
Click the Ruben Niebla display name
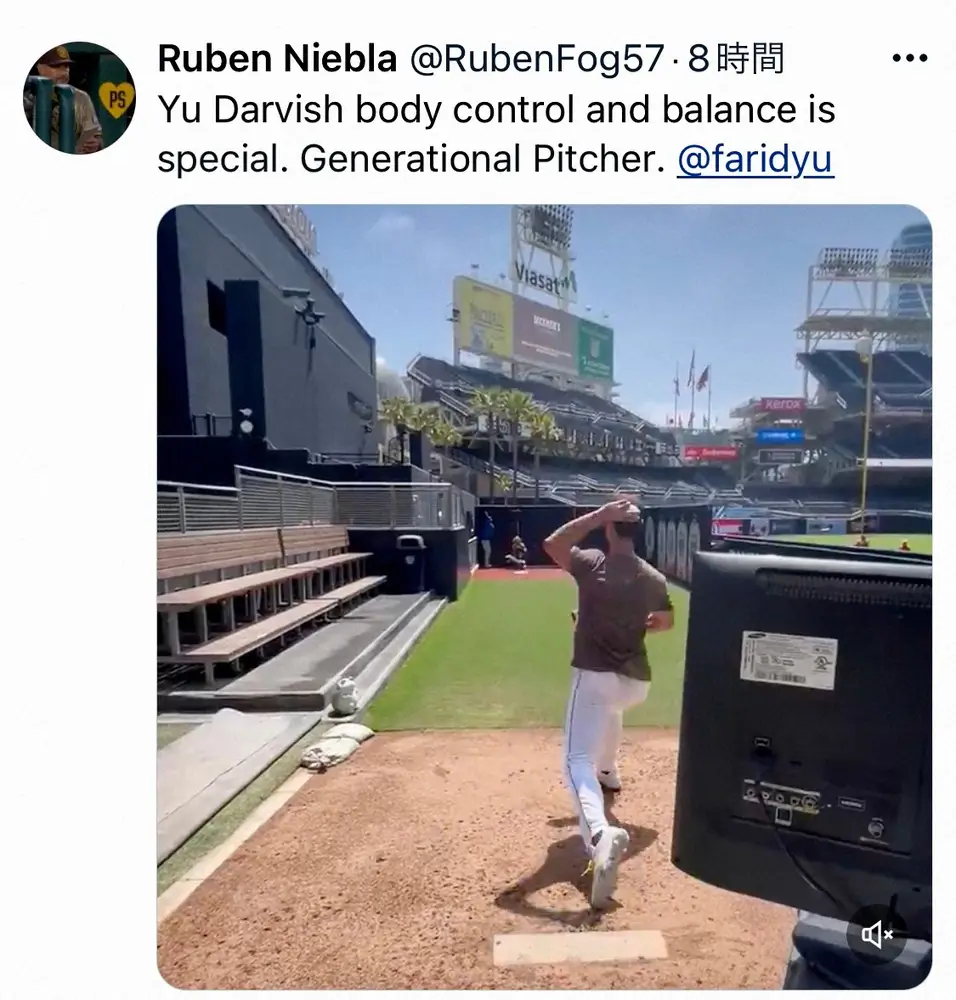click(x=277, y=59)
